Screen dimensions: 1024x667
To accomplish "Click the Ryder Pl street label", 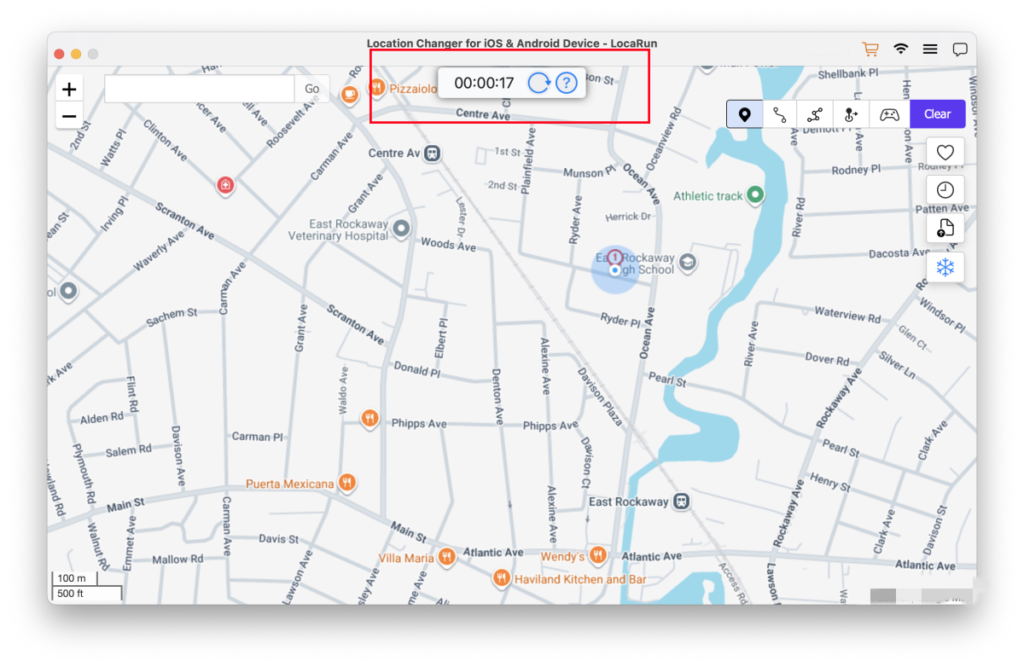I will (x=620, y=319).
